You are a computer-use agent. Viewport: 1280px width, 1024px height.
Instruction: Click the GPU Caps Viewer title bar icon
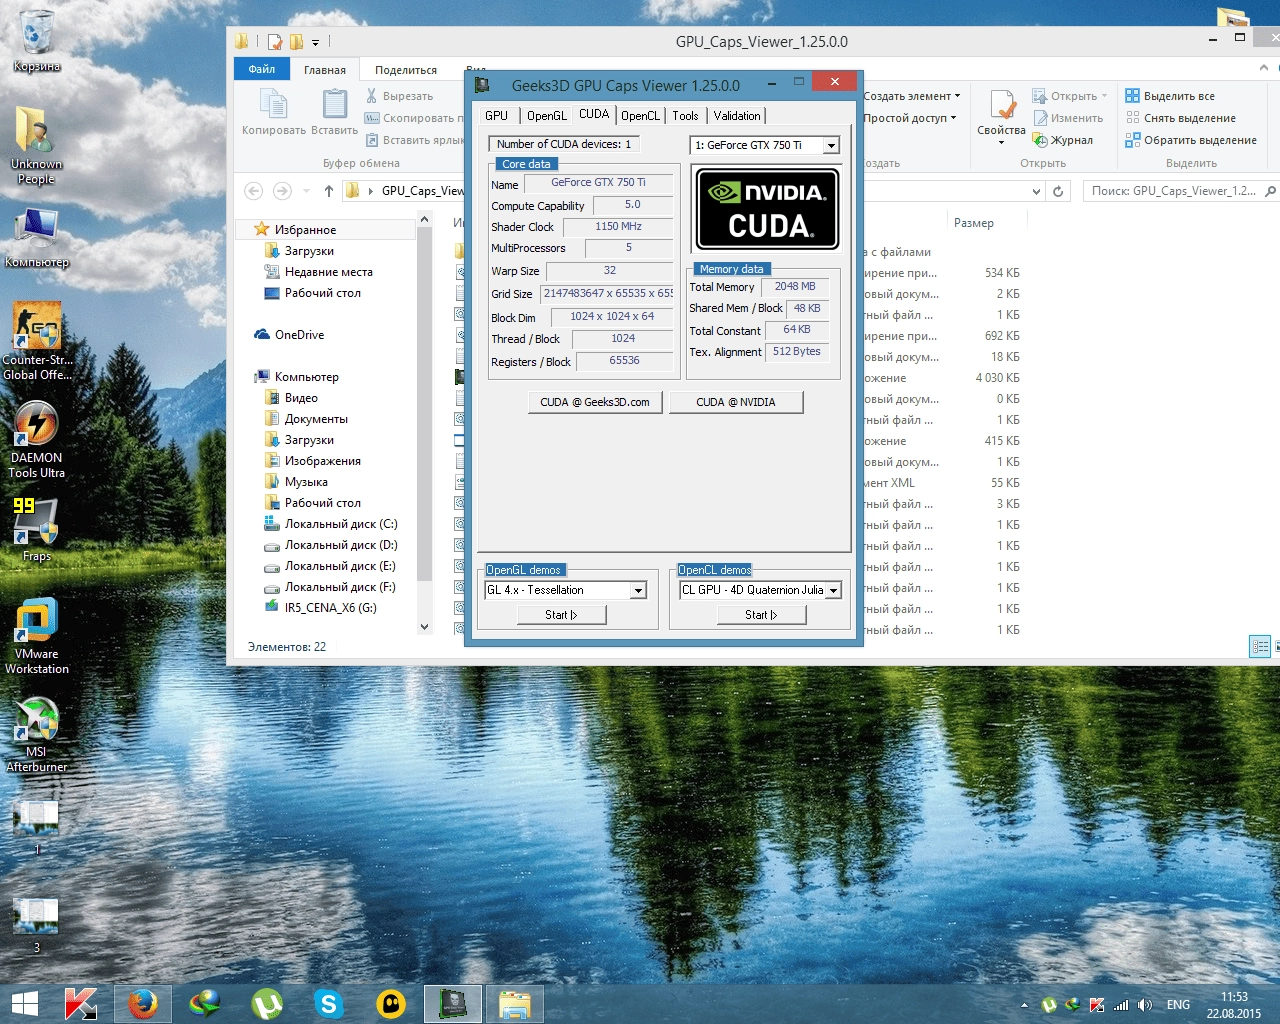coord(482,85)
